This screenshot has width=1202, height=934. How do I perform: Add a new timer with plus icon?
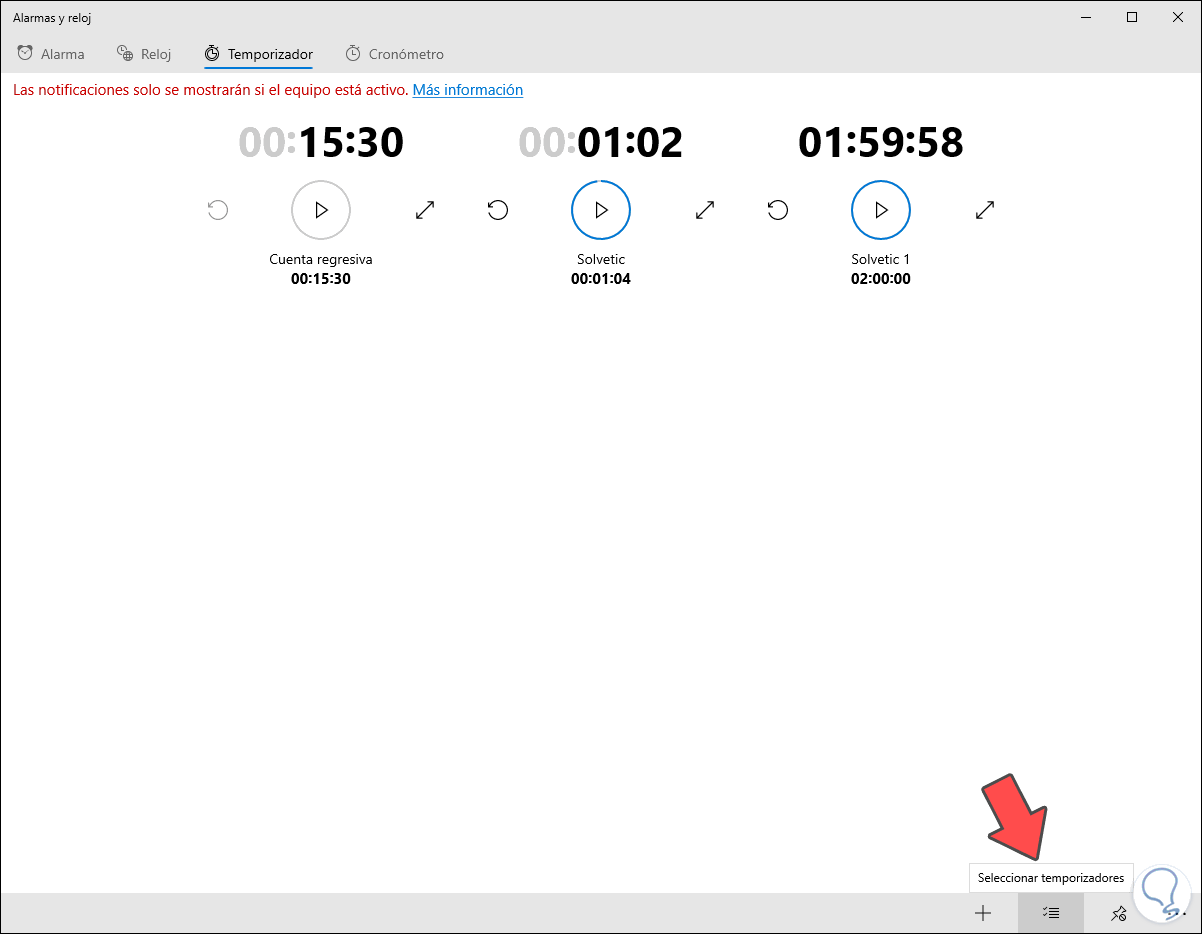983,913
